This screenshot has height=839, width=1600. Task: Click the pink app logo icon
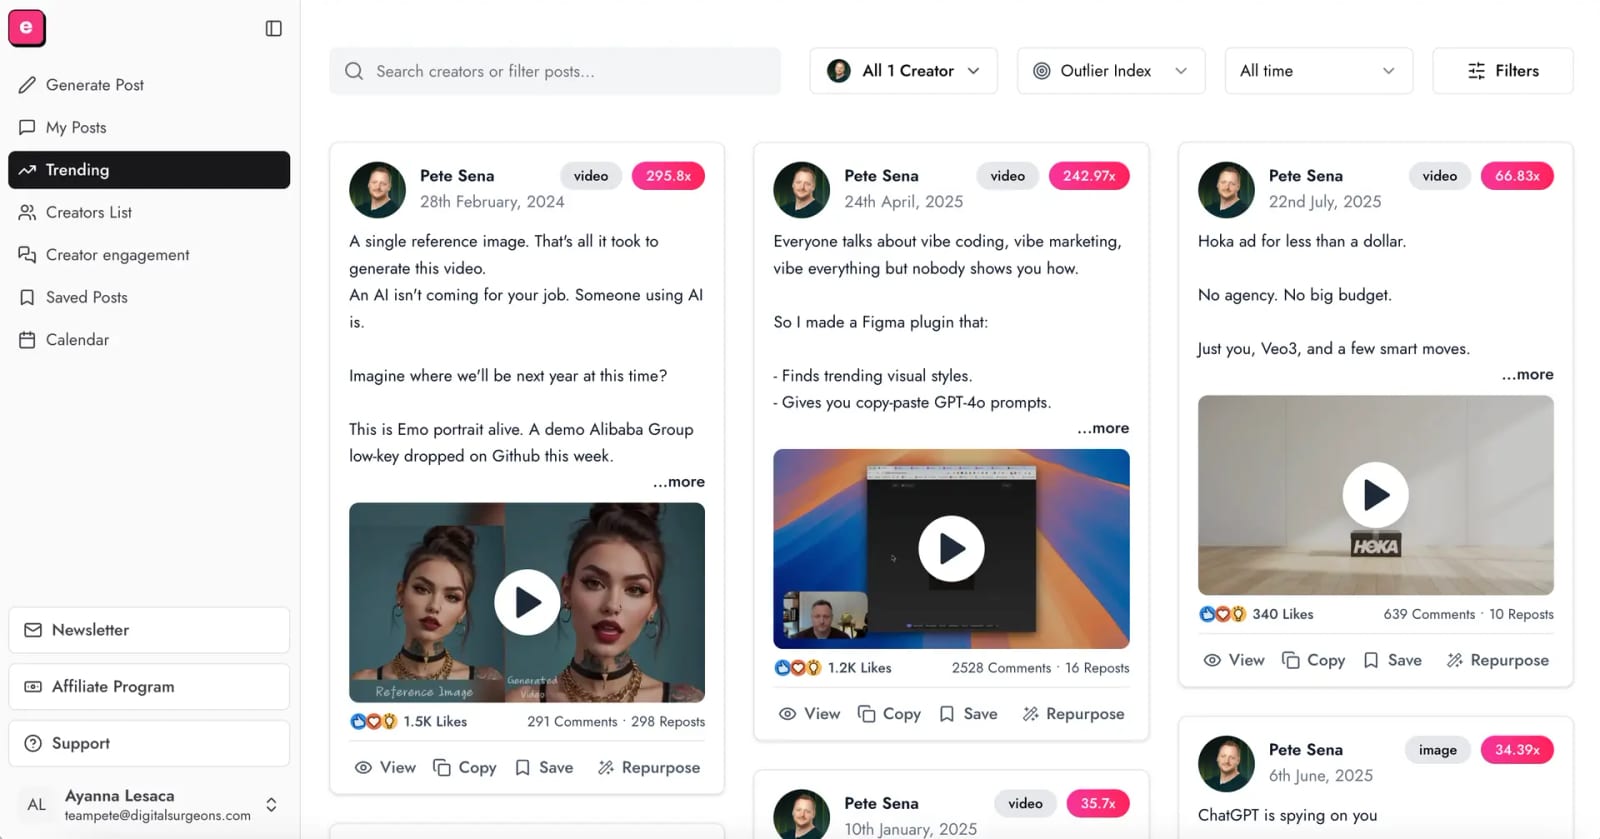click(x=27, y=28)
